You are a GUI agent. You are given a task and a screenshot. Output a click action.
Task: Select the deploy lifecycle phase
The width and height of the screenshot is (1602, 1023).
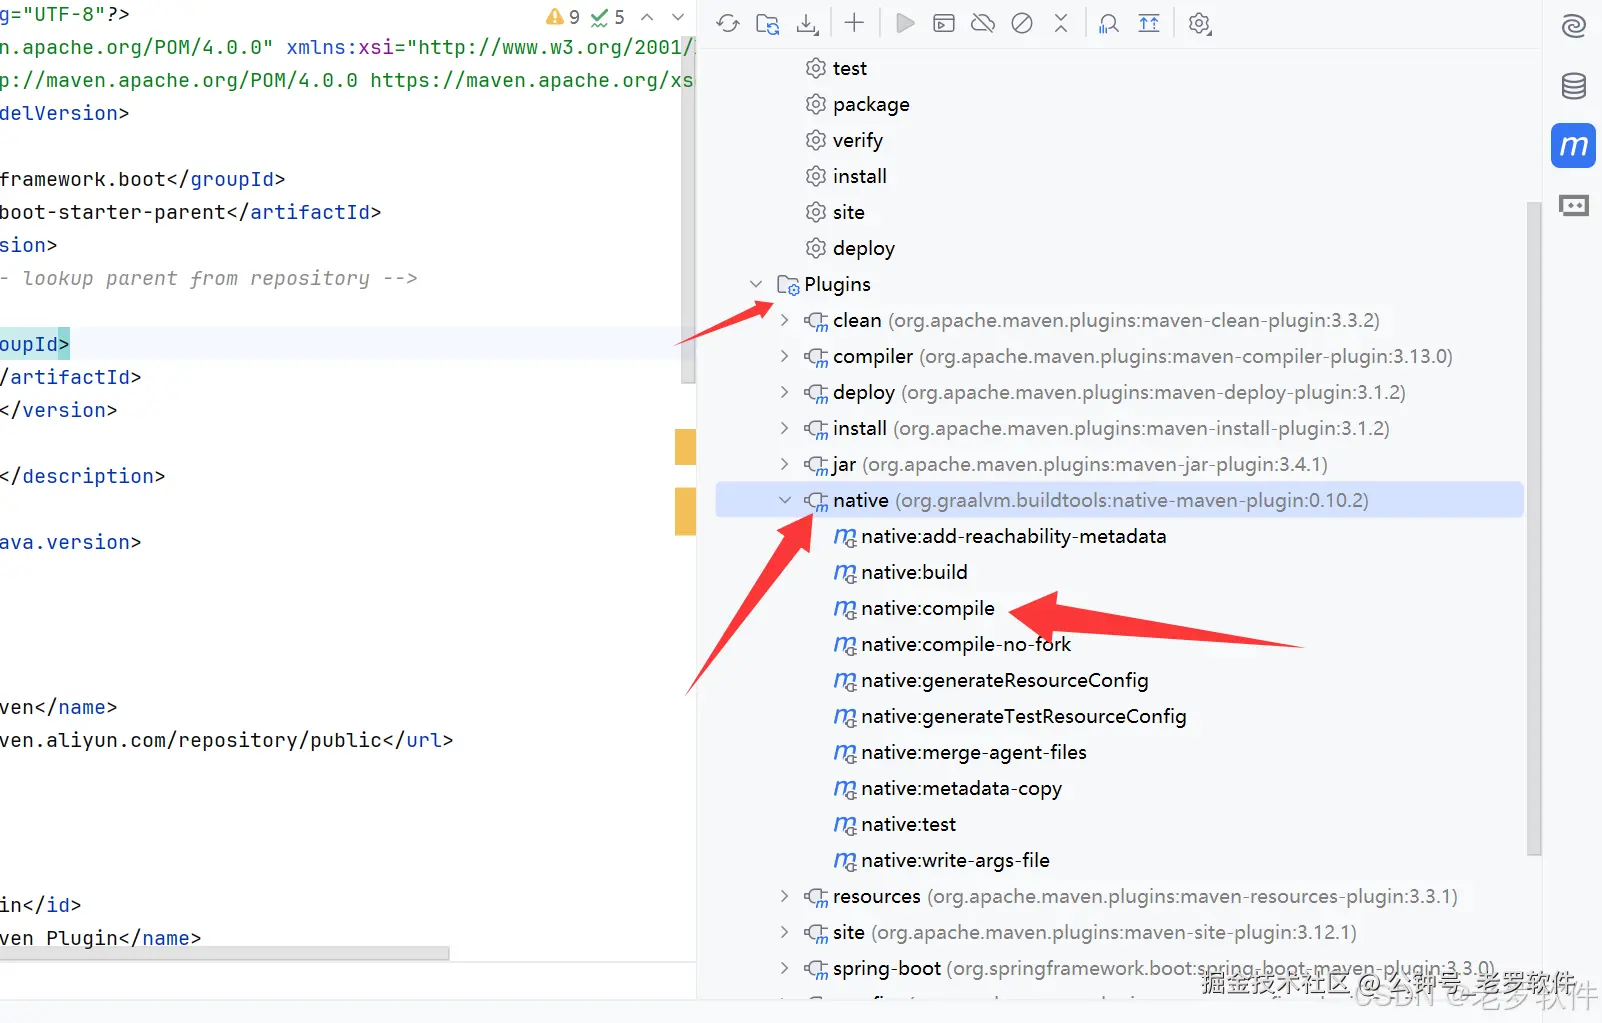(x=850, y=248)
